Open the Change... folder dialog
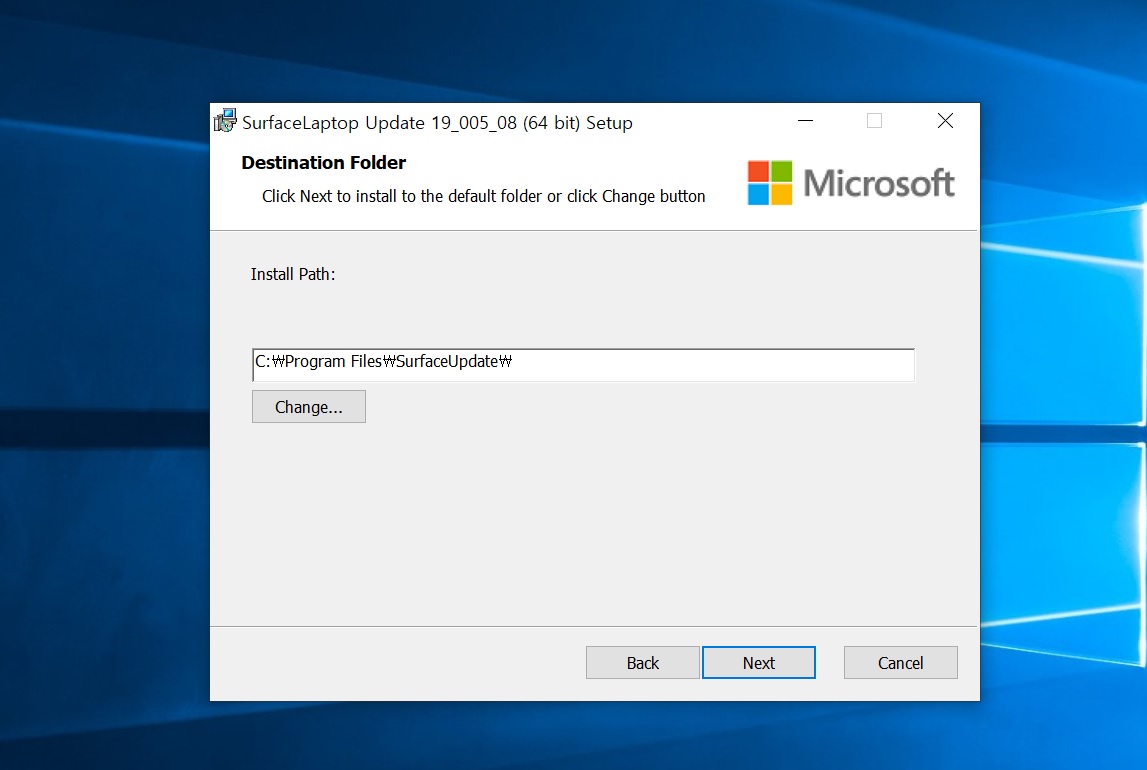The height and width of the screenshot is (770, 1147). click(309, 407)
